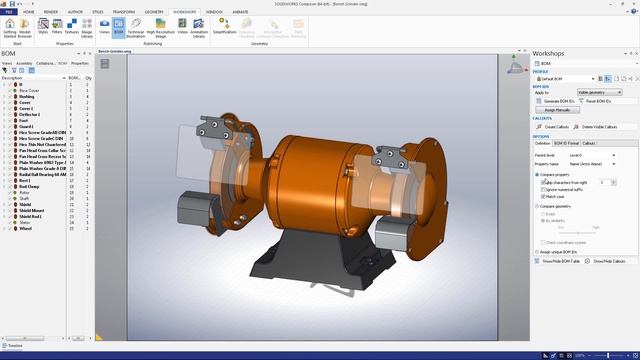
Task: Expand the Cover tree row
Action: coord(4,102)
